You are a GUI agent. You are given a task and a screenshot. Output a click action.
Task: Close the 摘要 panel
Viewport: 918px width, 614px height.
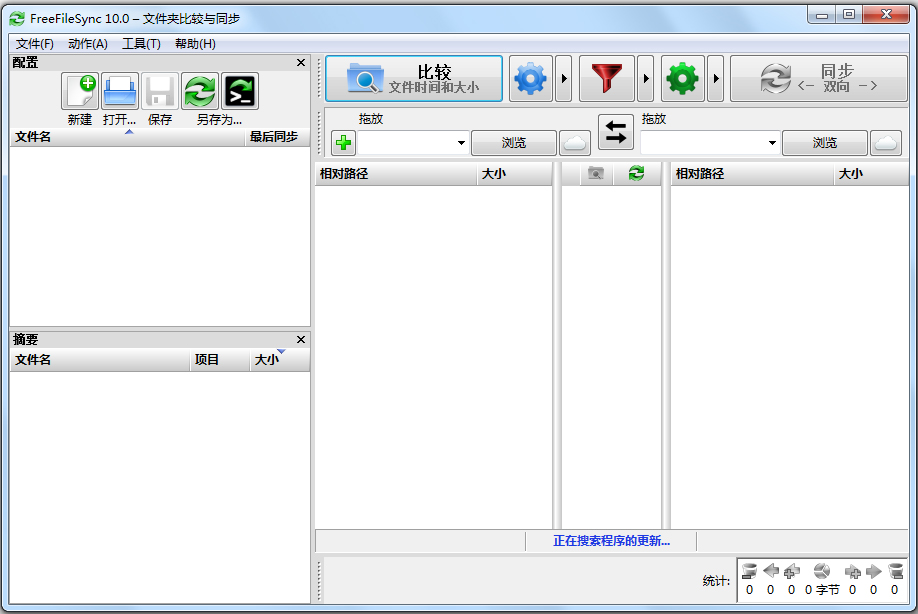tap(301, 339)
